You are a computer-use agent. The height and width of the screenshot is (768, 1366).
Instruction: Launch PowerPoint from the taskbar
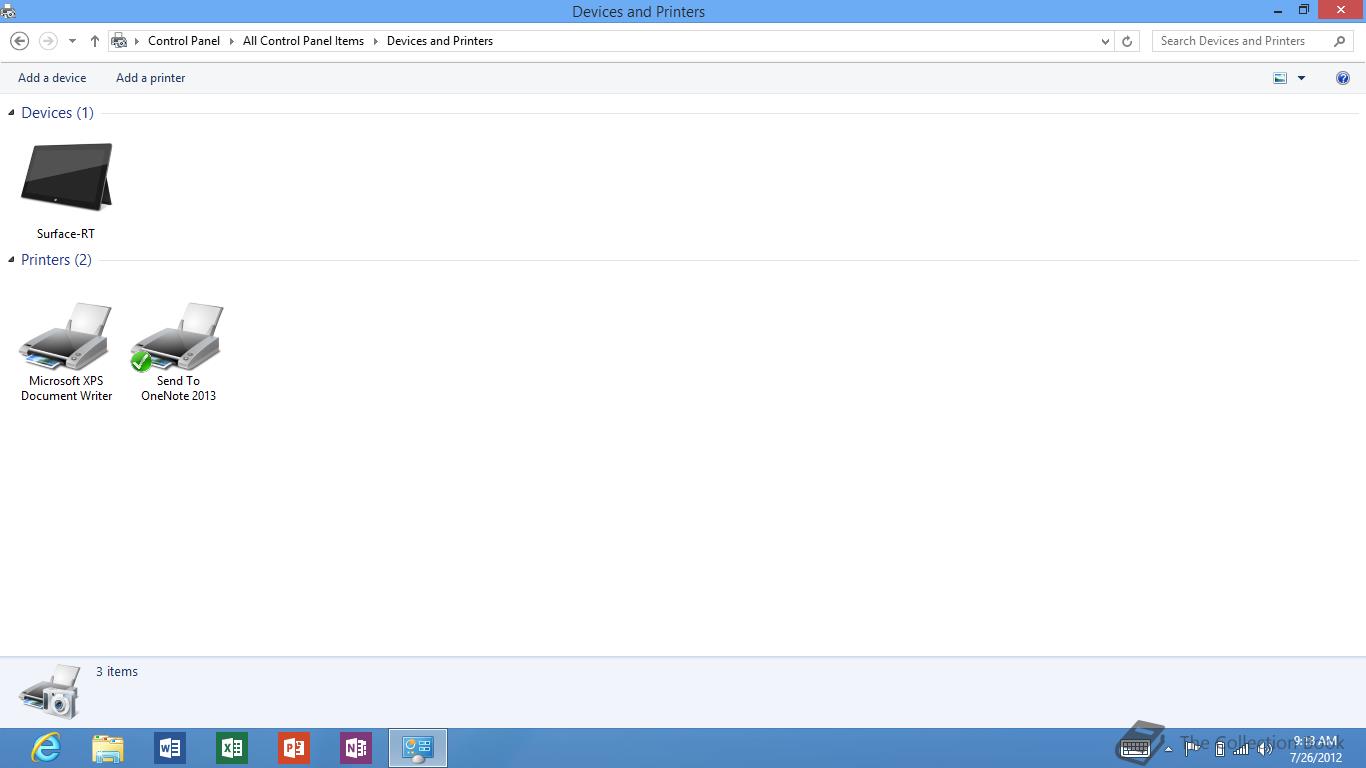[294, 748]
